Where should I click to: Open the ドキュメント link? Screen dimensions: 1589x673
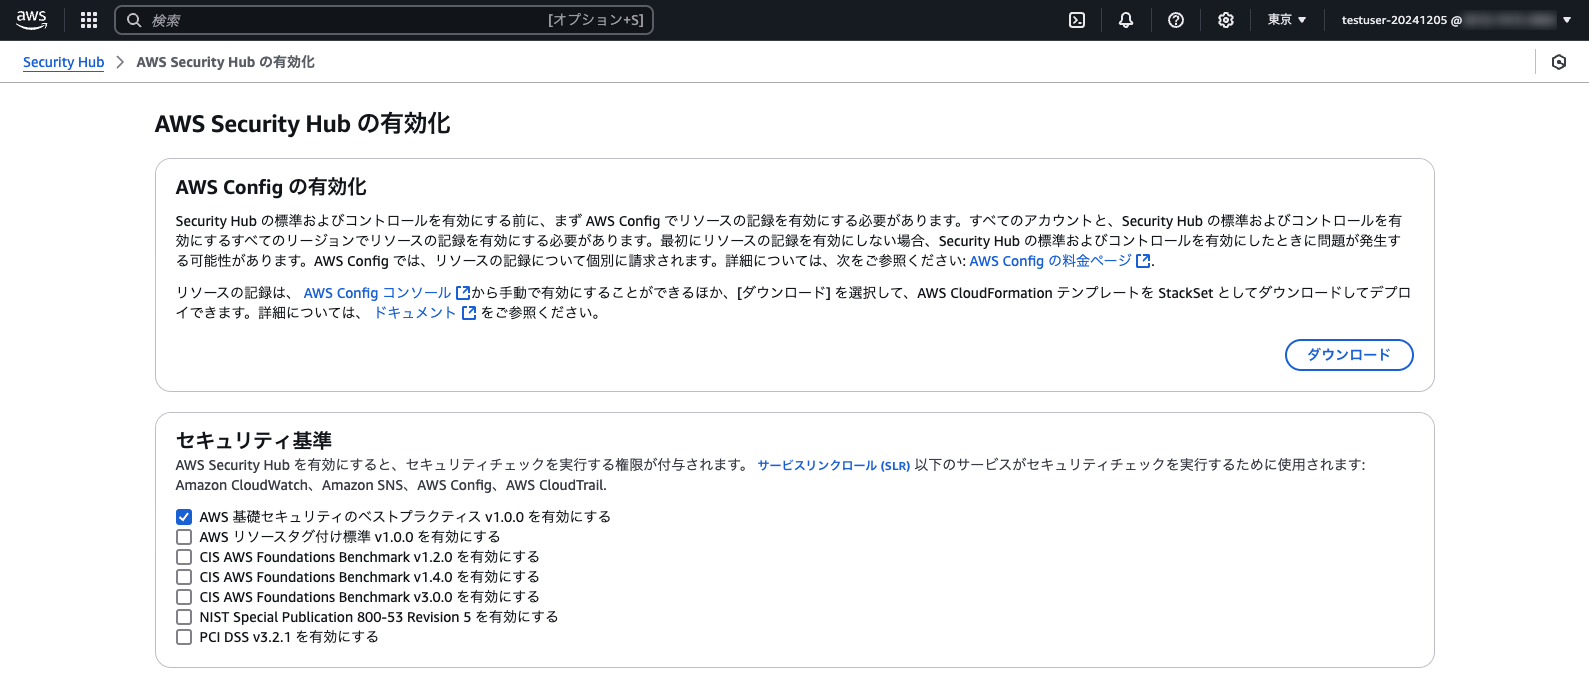tap(415, 313)
